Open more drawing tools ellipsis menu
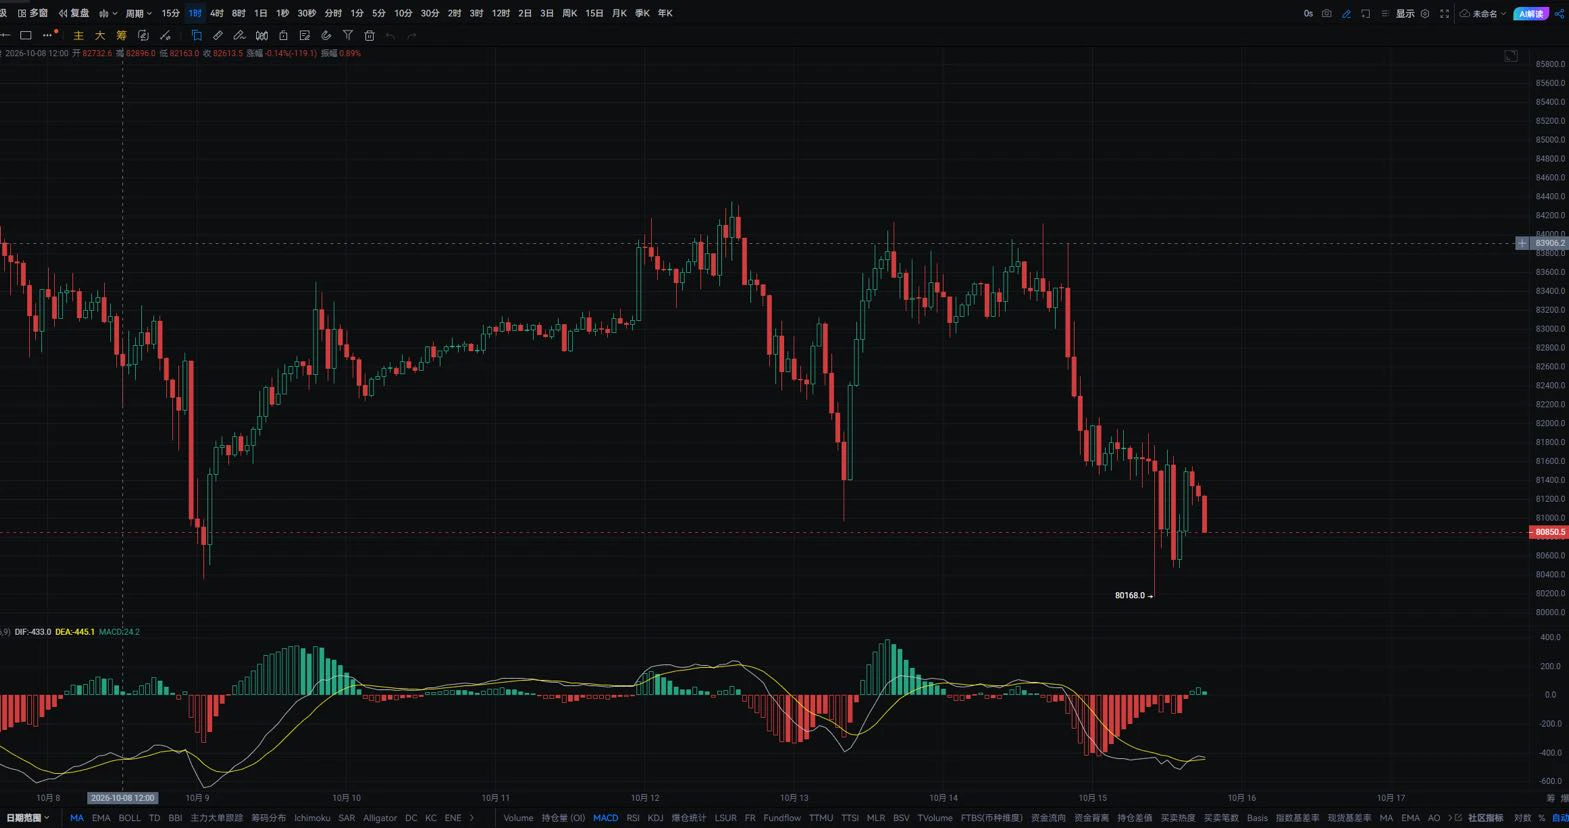1569x828 pixels. click(x=49, y=35)
